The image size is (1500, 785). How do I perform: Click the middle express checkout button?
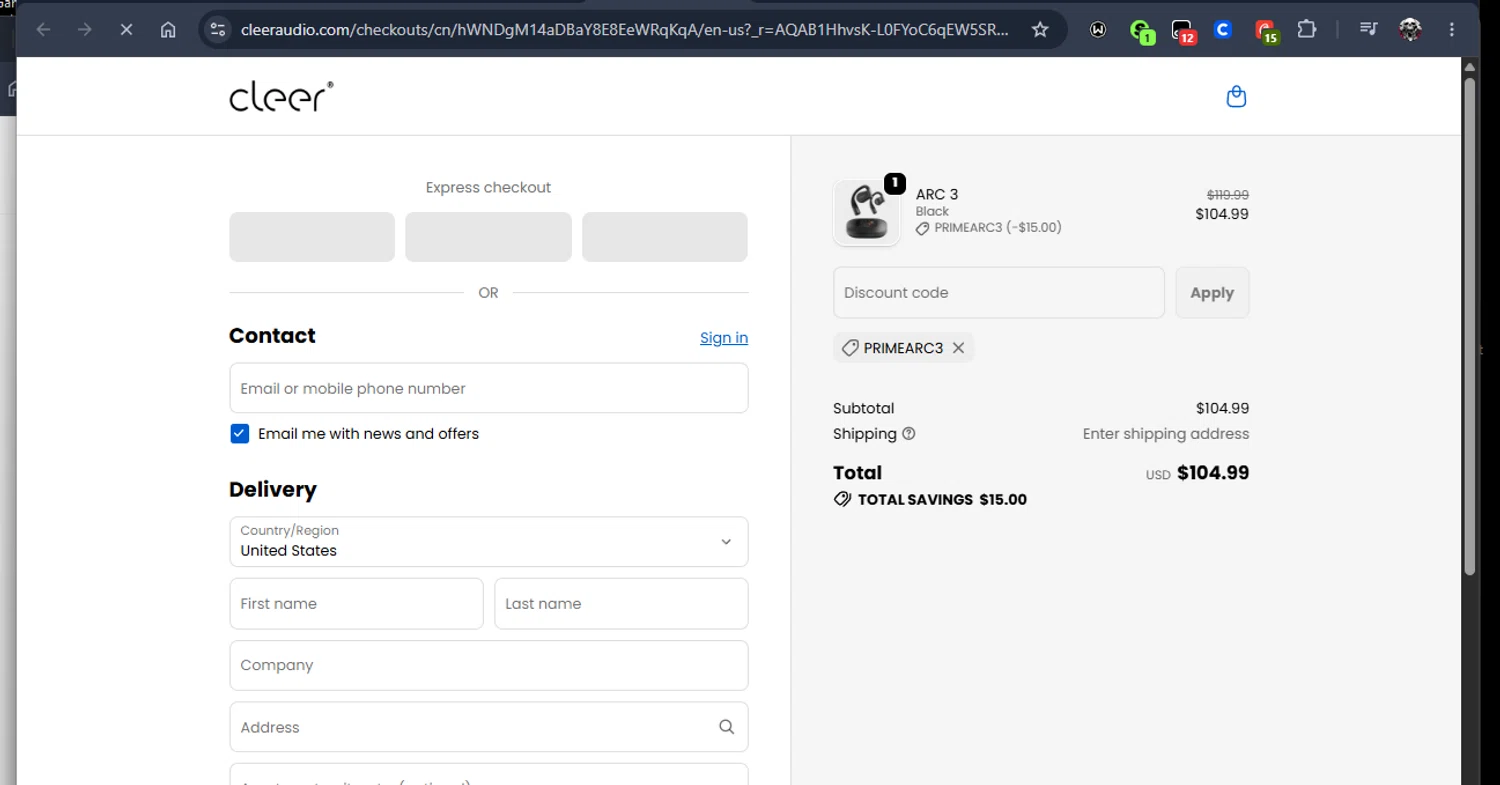pyautogui.click(x=488, y=237)
